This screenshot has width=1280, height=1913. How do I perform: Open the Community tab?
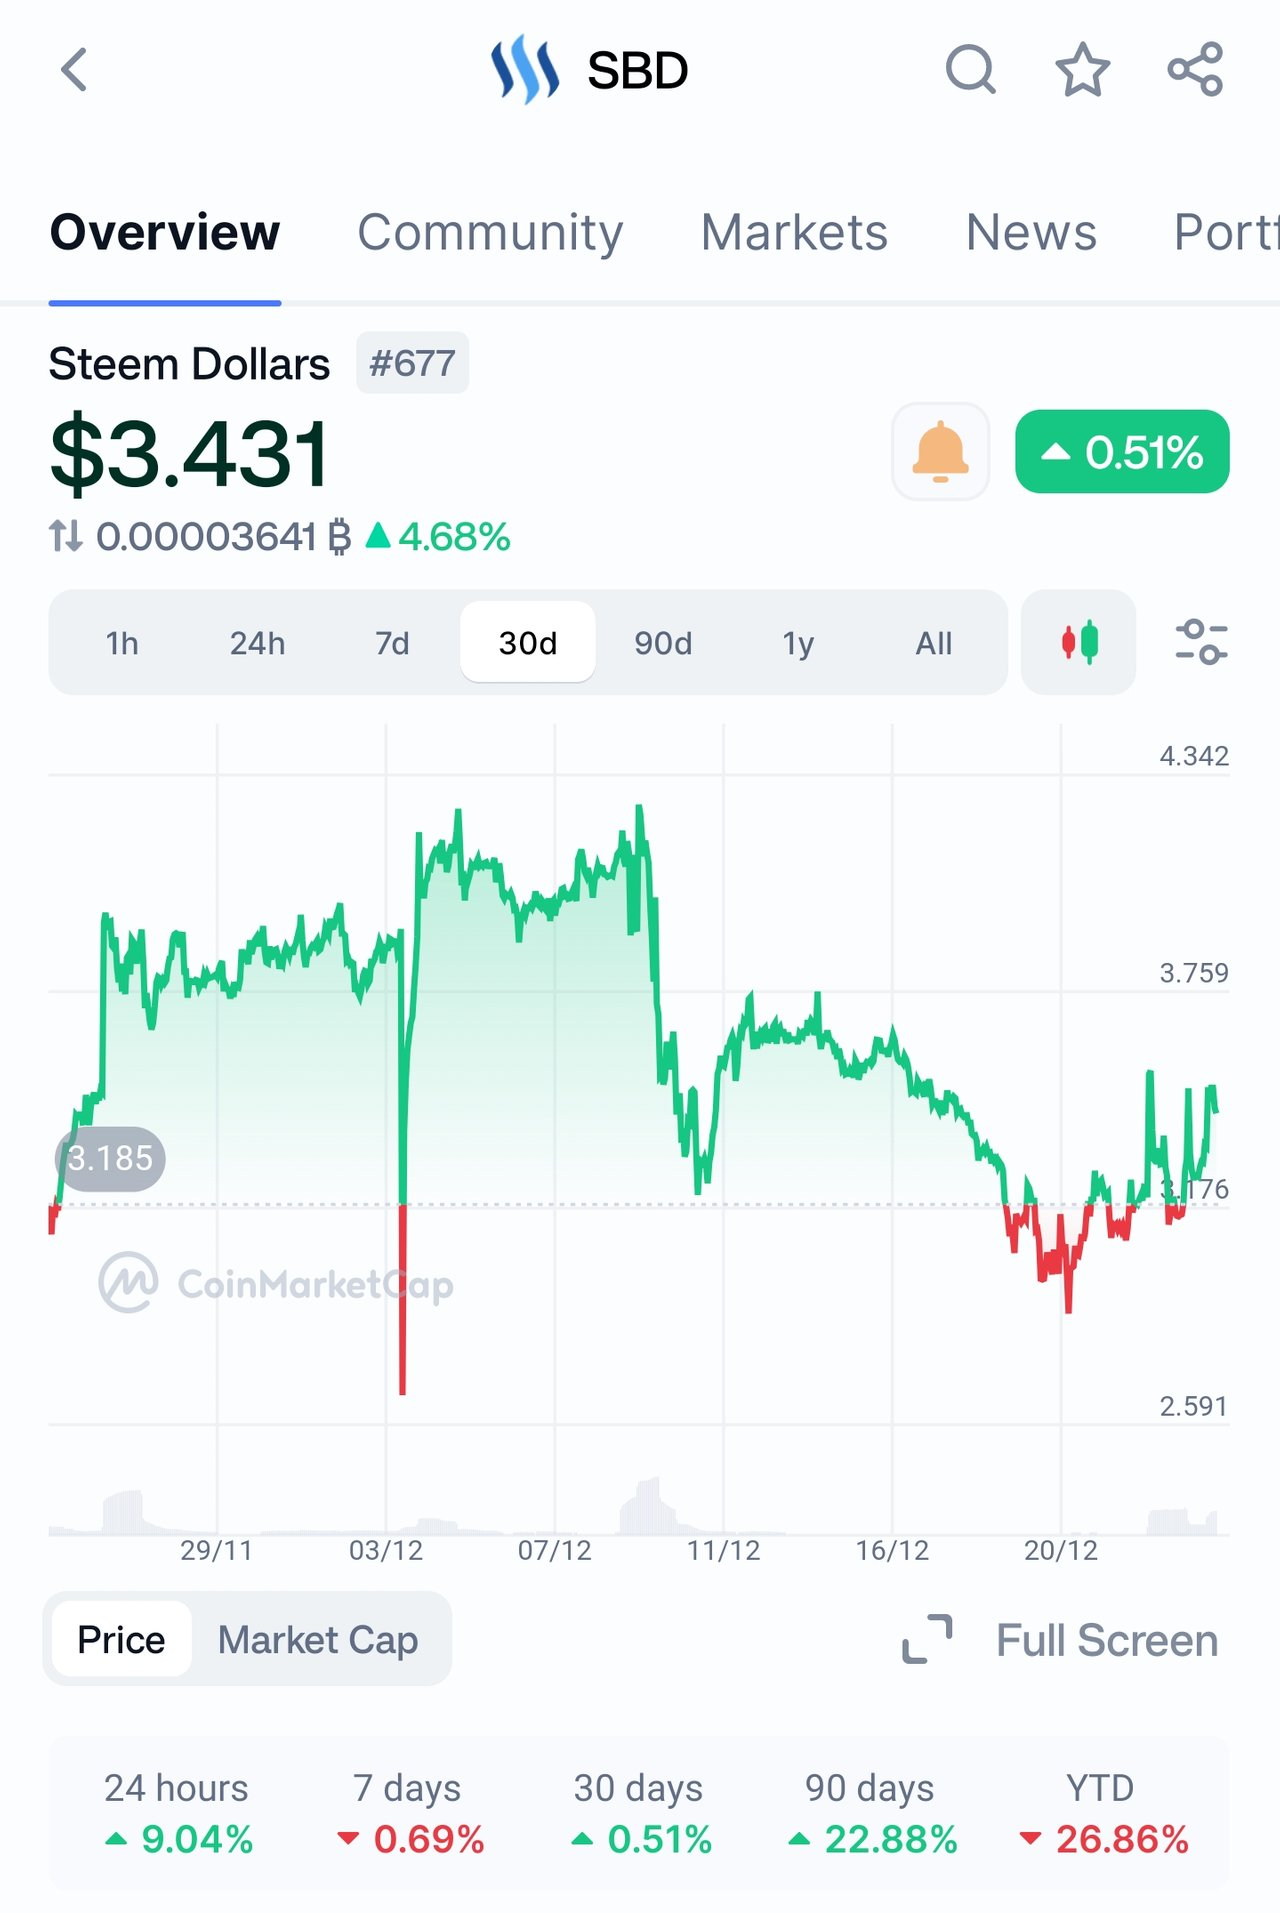(x=490, y=233)
